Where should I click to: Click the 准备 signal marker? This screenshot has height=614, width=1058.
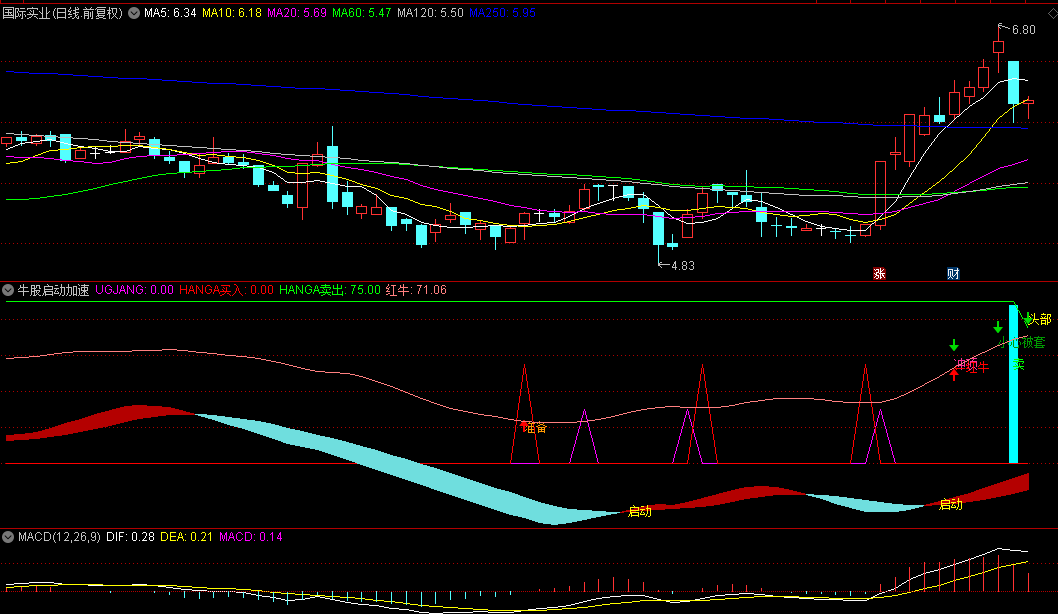534,427
